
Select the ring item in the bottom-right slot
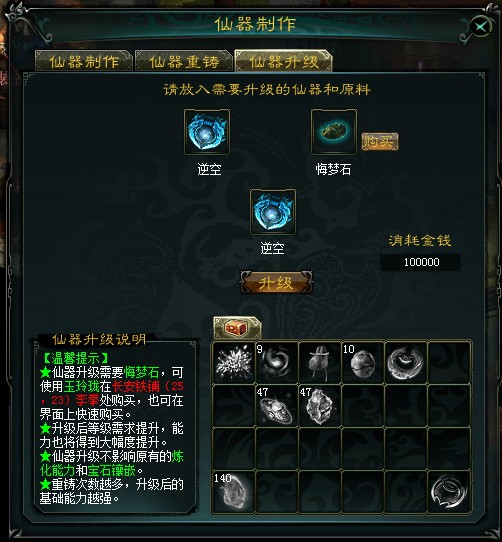(449, 491)
